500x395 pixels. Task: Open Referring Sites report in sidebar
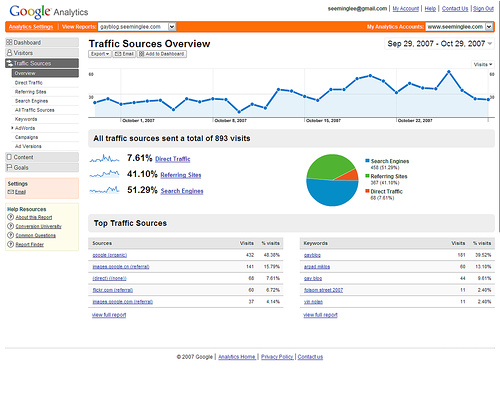click(30, 92)
